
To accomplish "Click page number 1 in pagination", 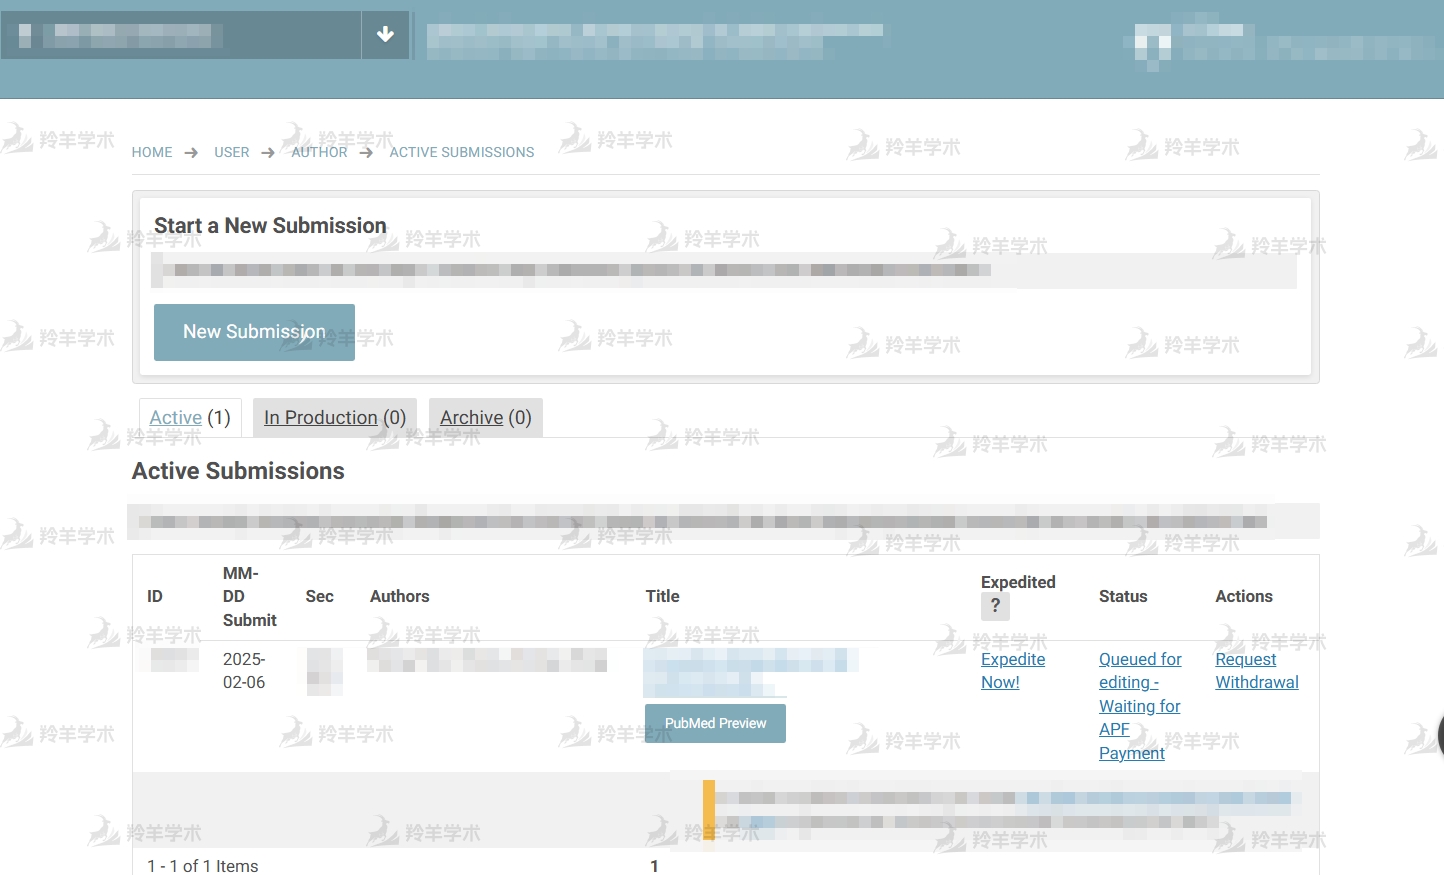I will [655, 866].
